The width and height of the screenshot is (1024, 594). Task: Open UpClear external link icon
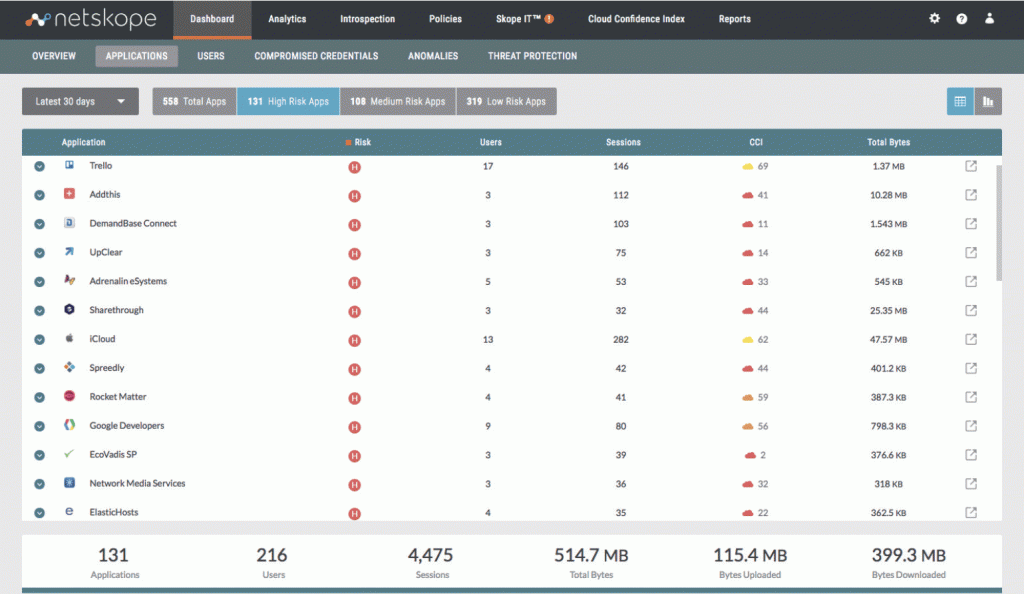pyautogui.click(x=971, y=252)
